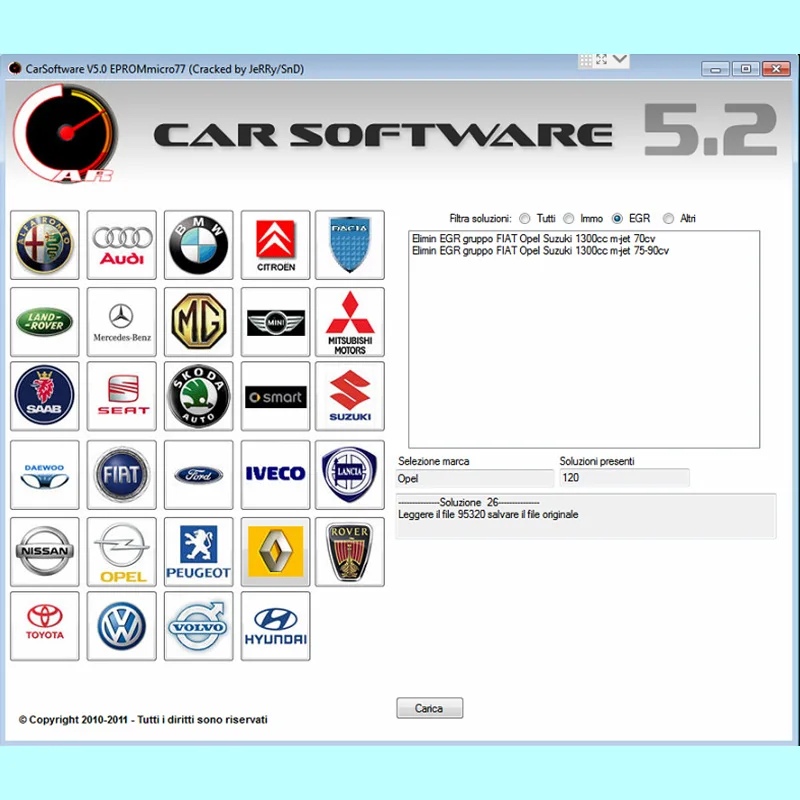Pick the Iveco brand logo
The width and height of the screenshot is (800, 800).
[276, 475]
